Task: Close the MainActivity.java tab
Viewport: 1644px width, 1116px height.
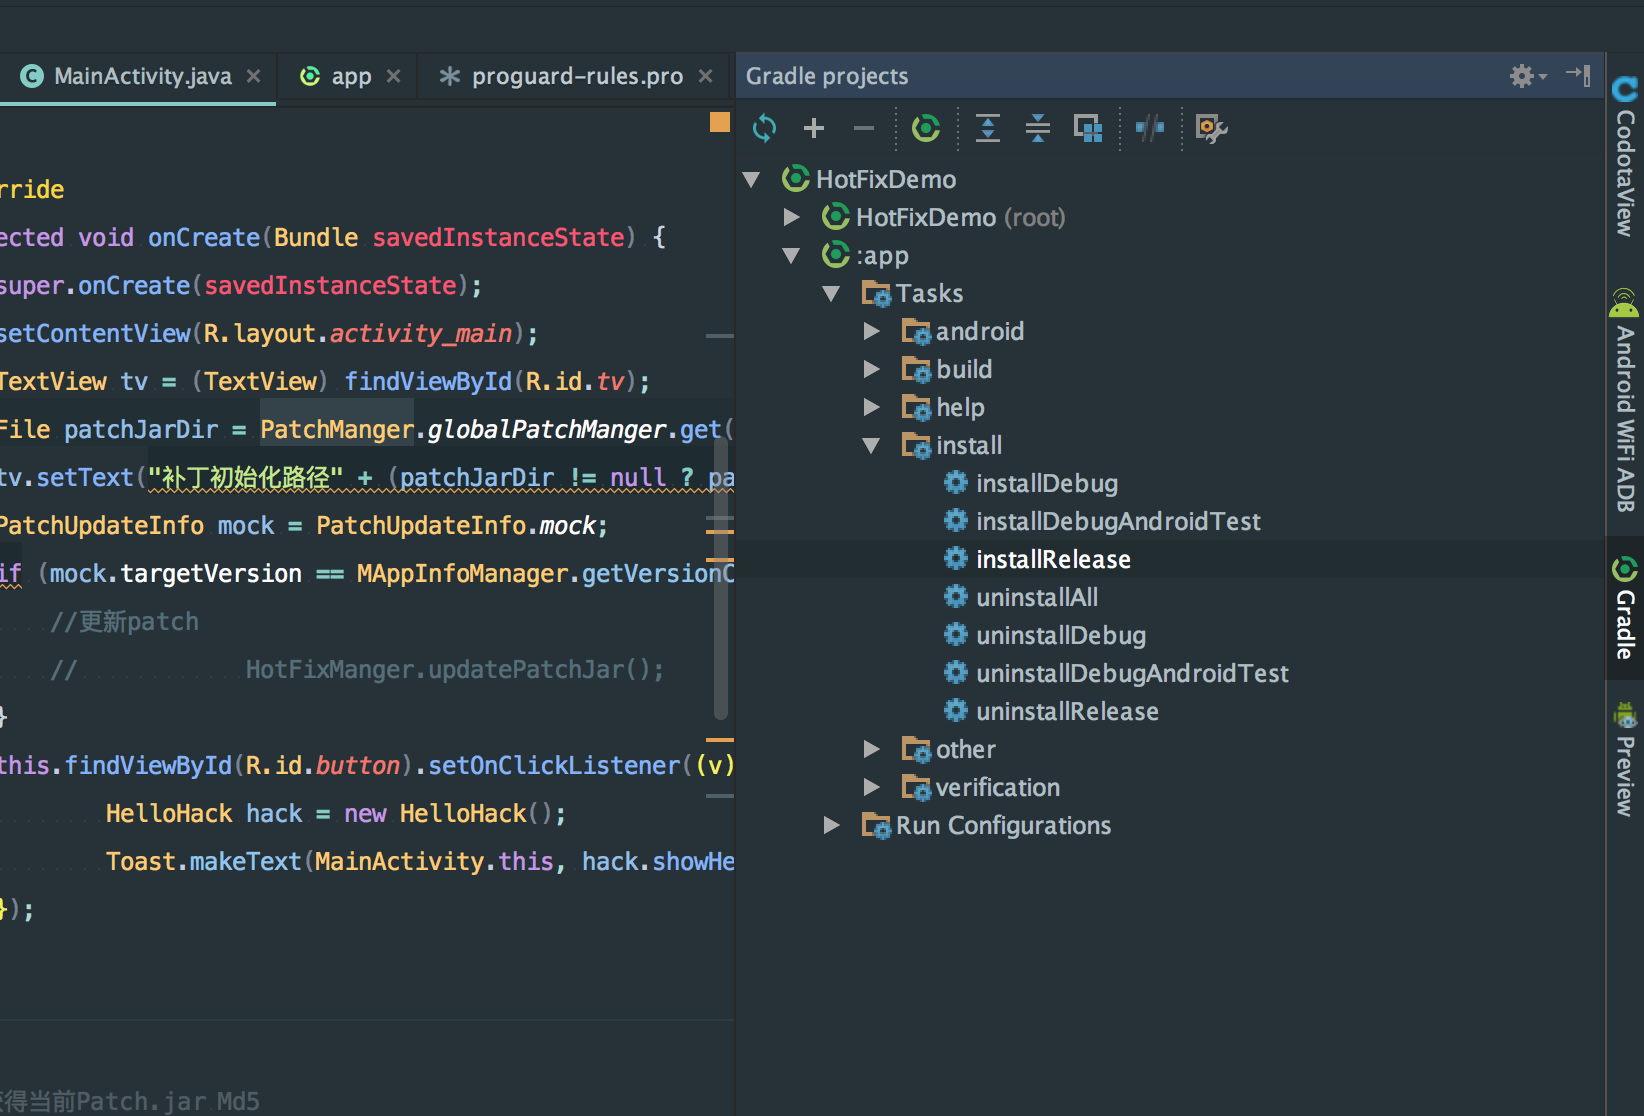Action: [x=254, y=76]
